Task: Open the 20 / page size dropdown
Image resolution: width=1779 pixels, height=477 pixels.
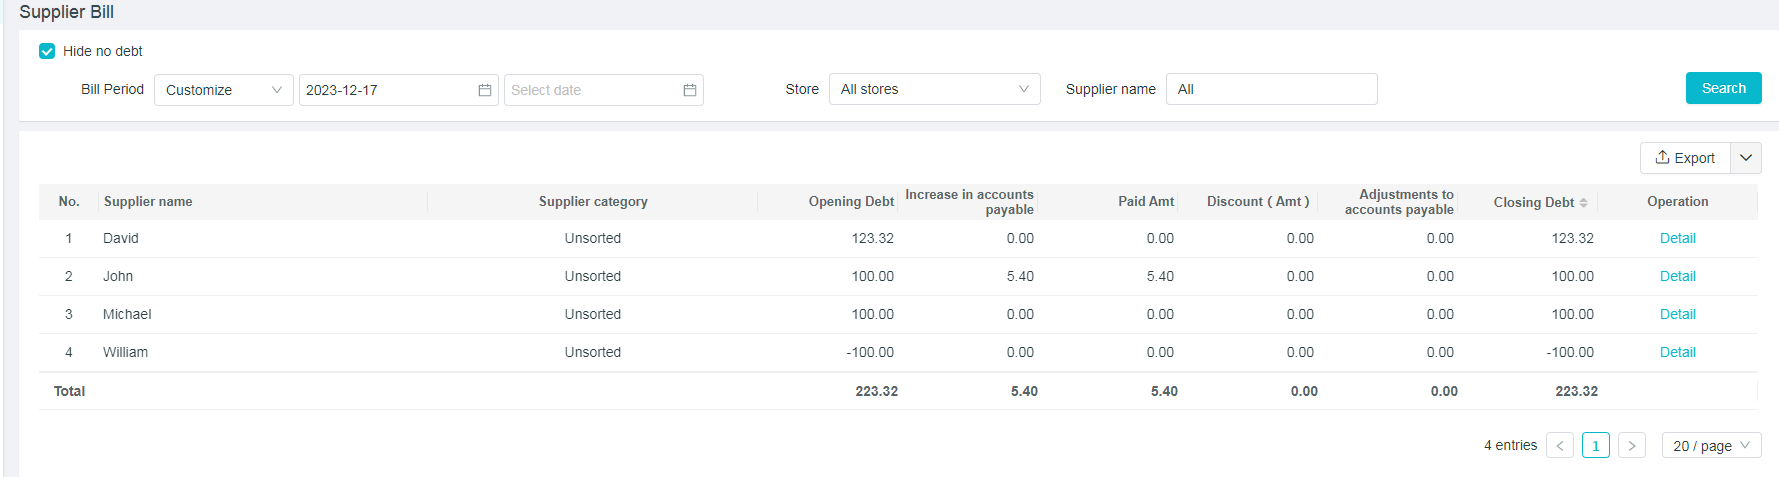Action: (1711, 446)
